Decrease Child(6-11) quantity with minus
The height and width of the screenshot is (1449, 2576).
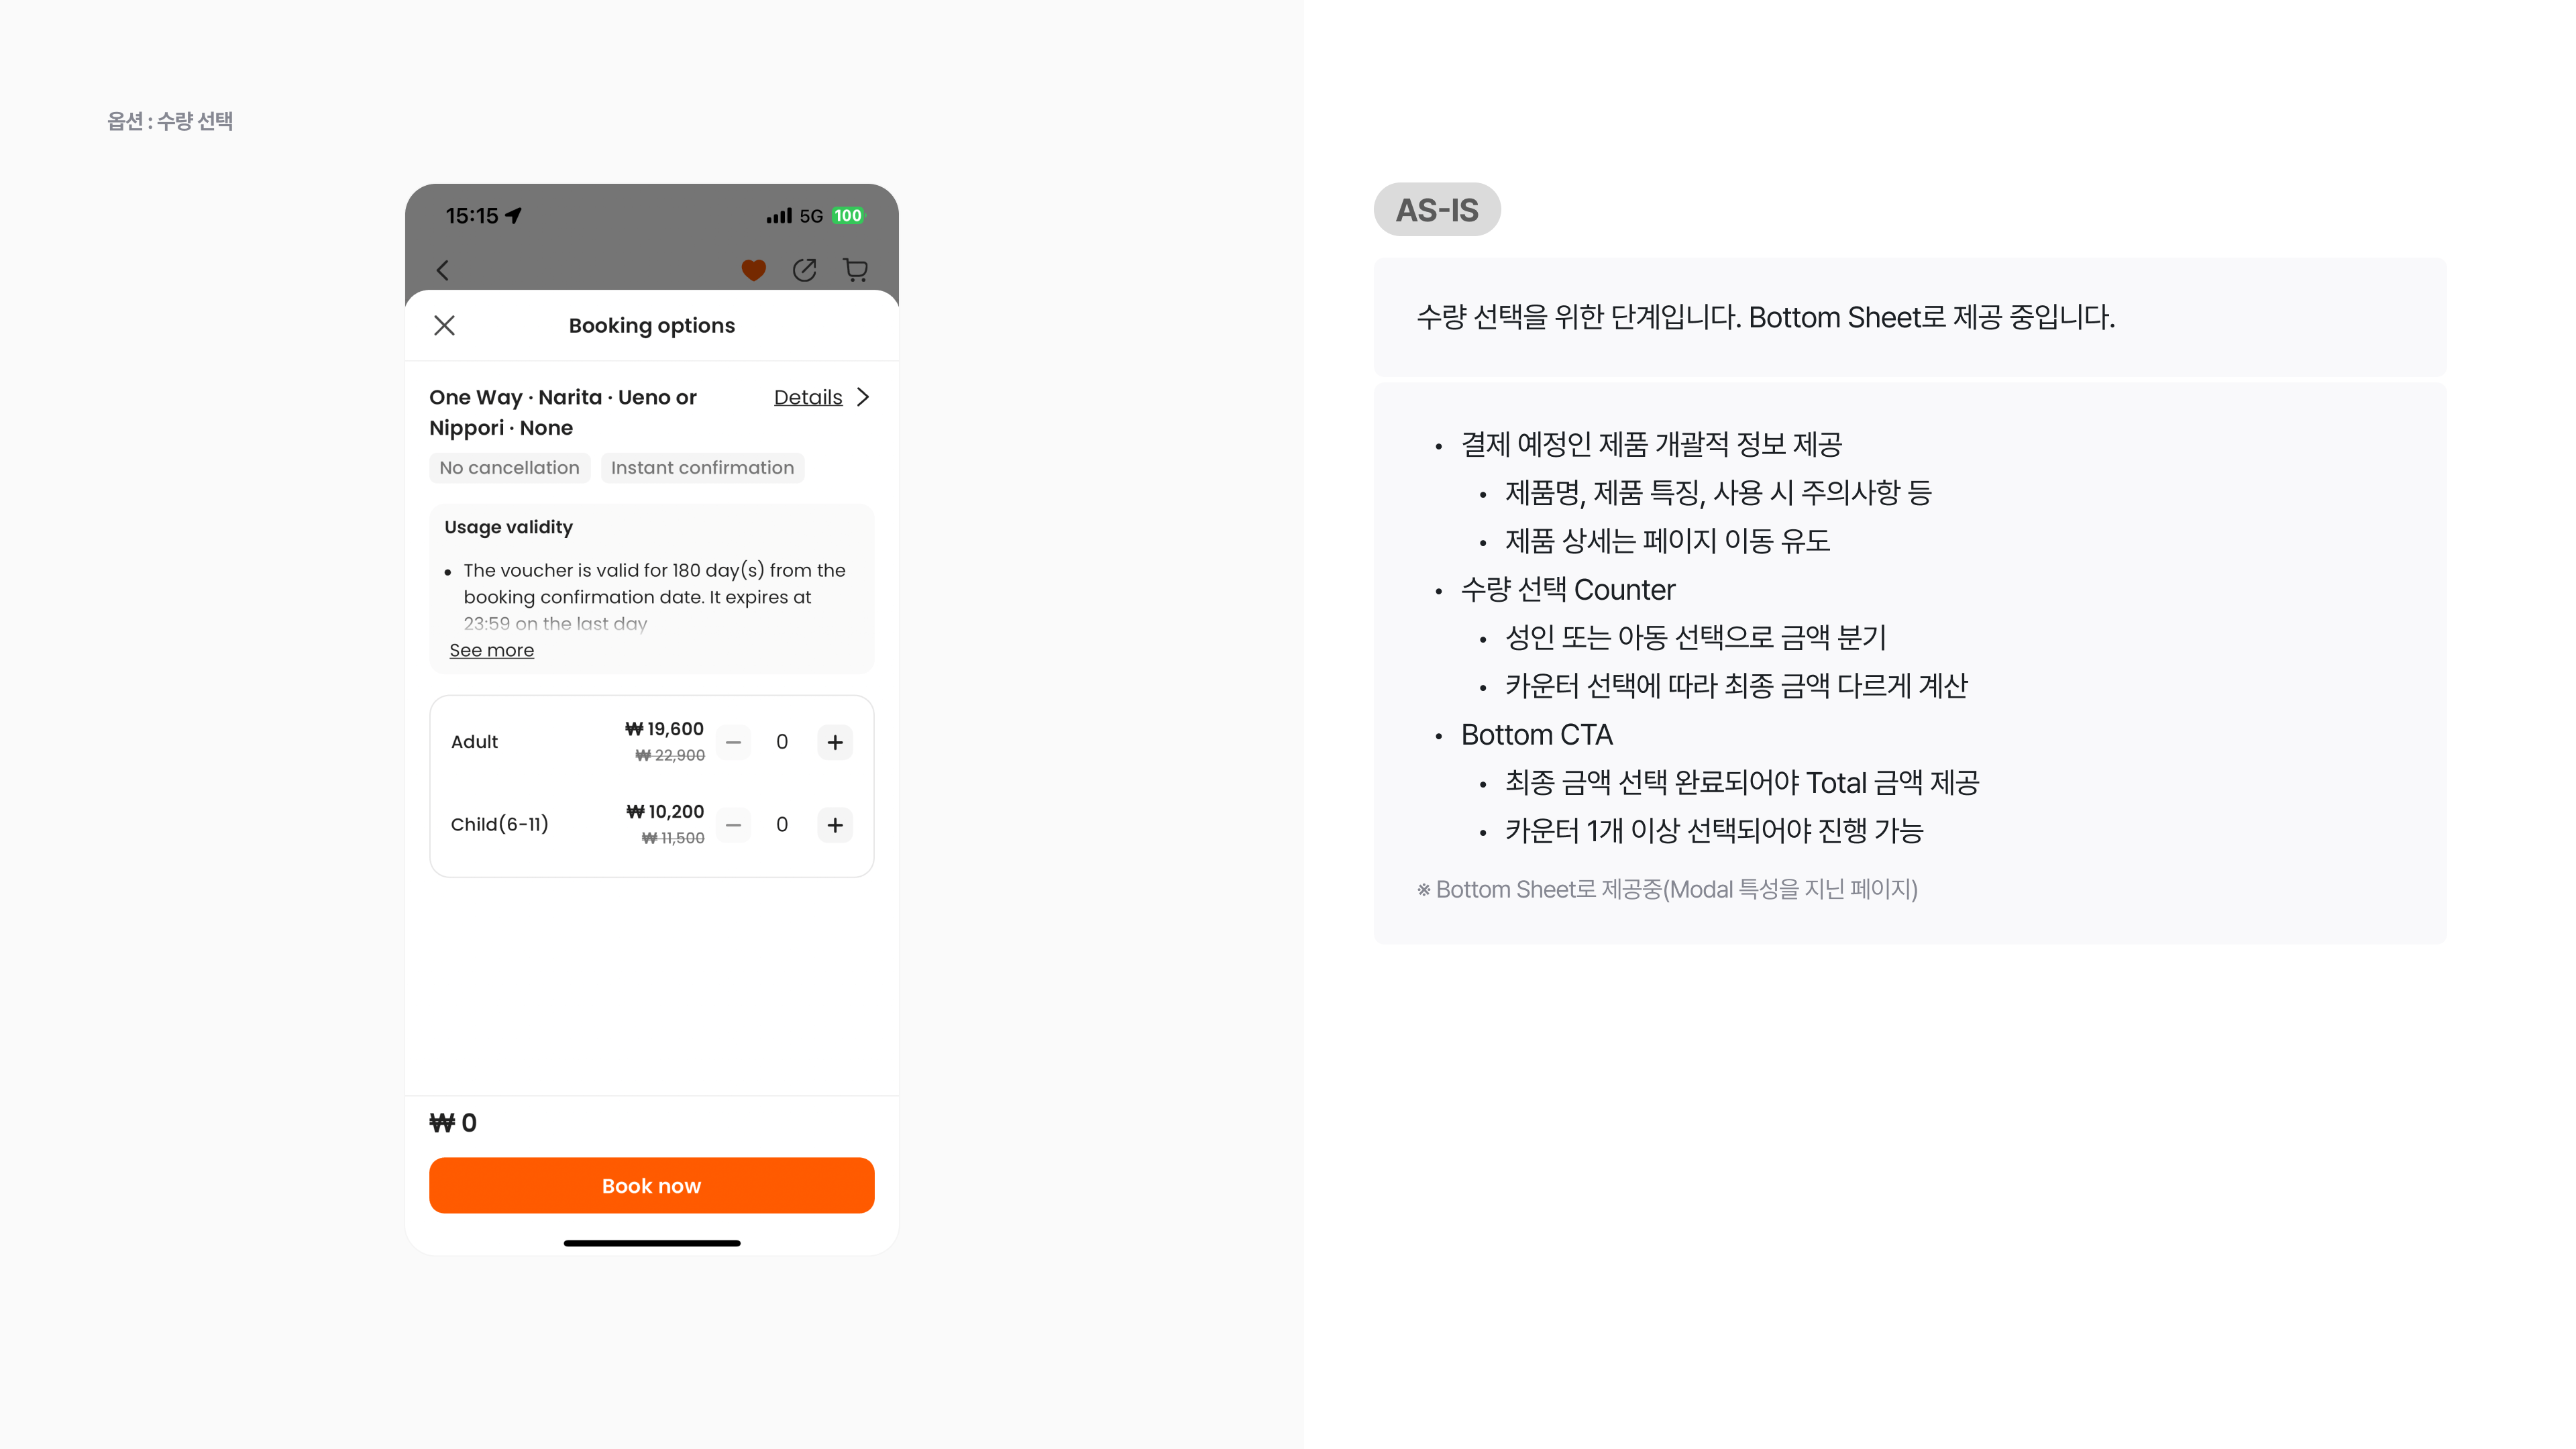tap(733, 825)
